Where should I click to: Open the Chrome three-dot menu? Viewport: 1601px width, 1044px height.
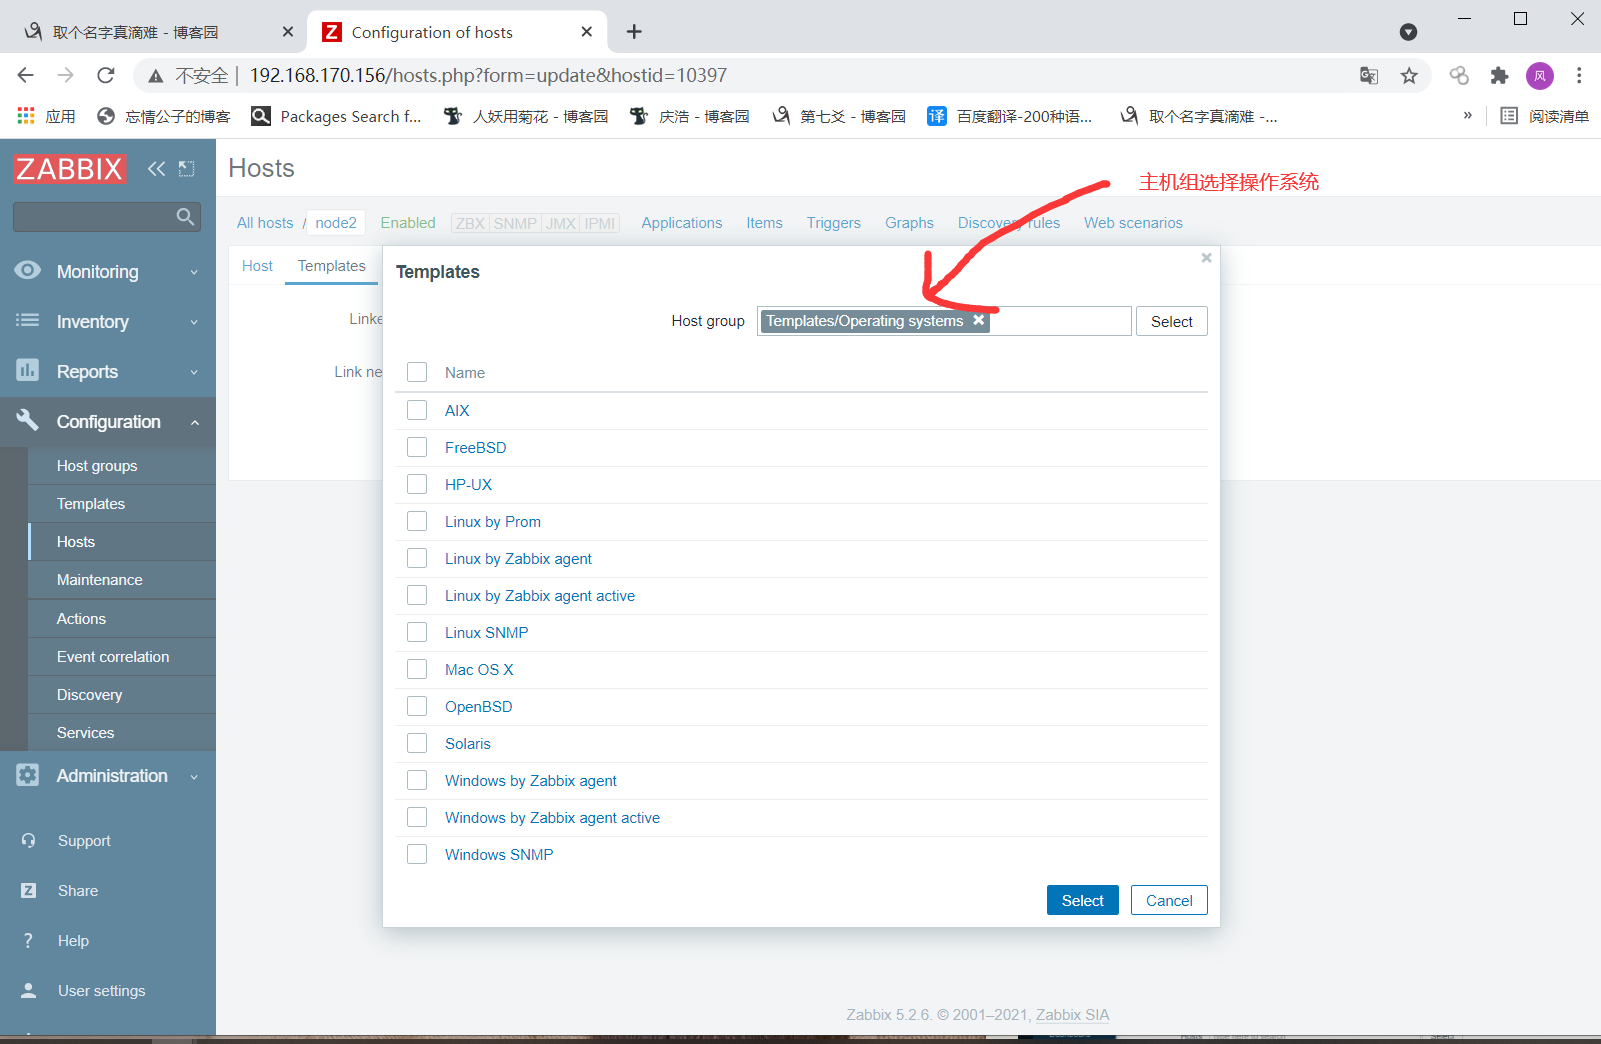click(x=1579, y=76)
